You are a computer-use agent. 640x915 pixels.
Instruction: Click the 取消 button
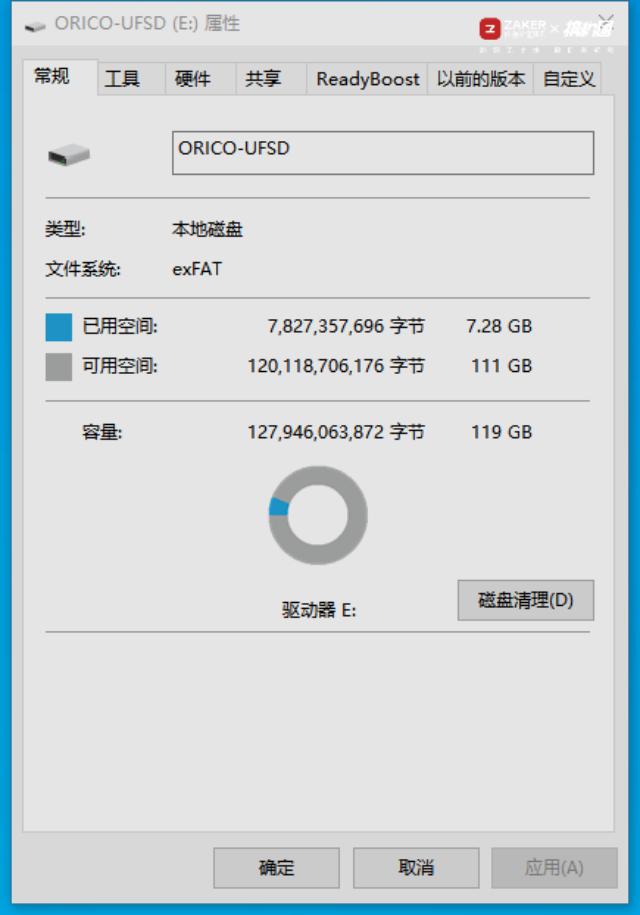pos(416,868)
